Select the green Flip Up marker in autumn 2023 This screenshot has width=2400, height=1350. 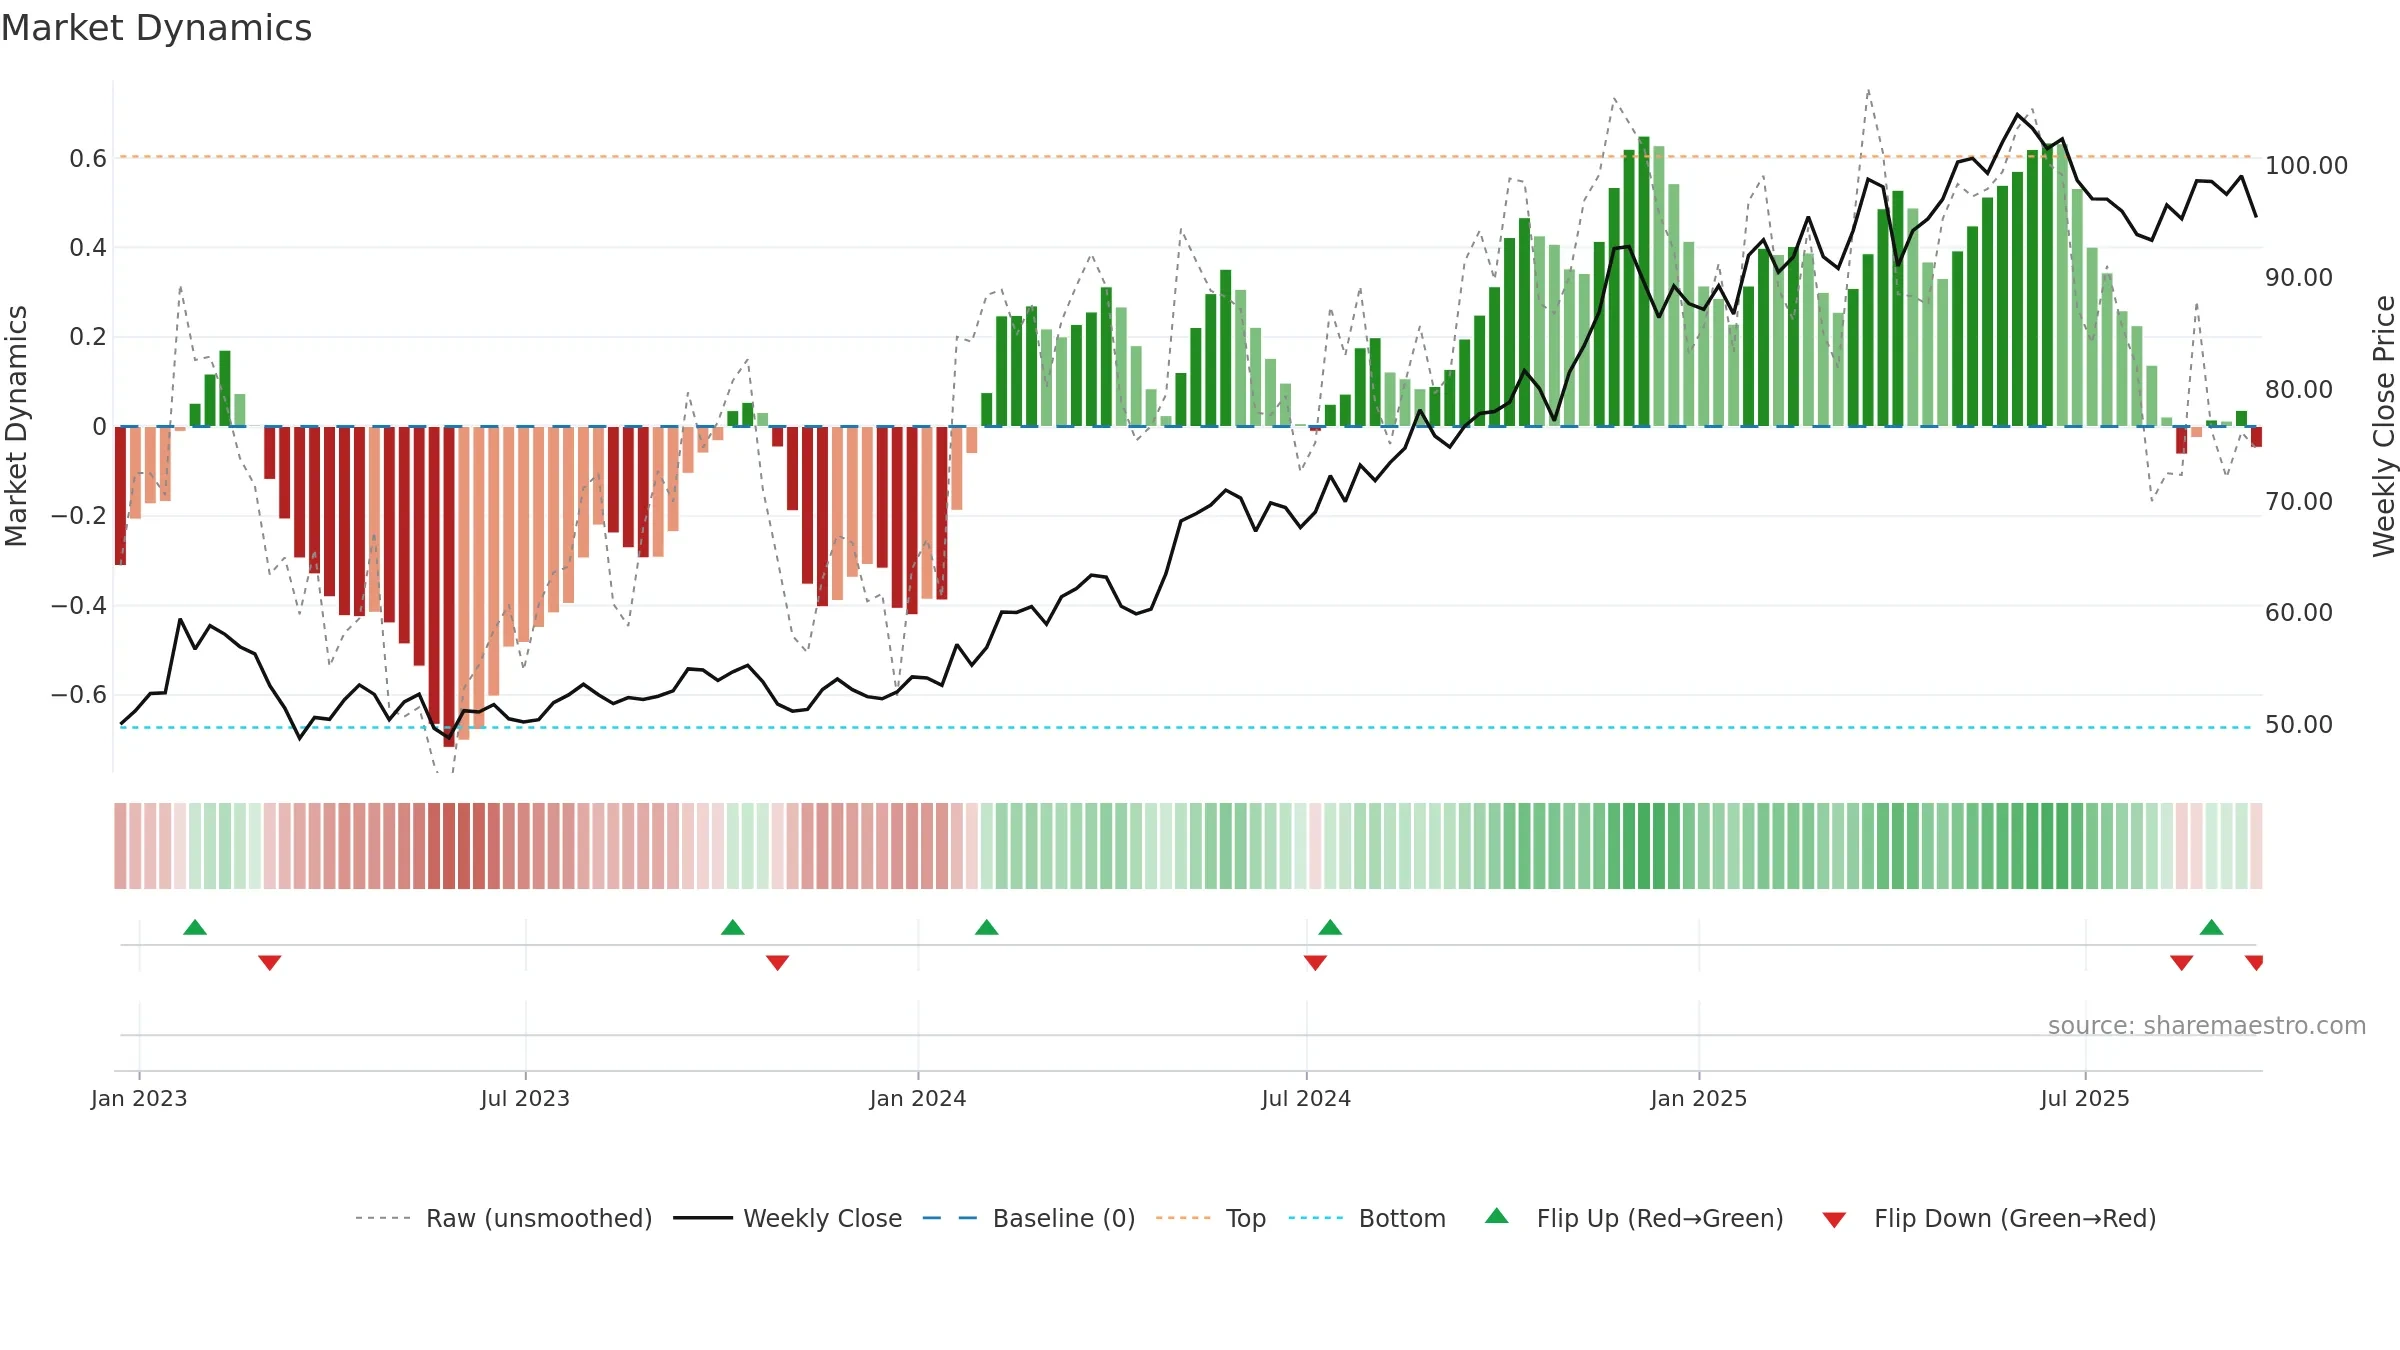point(733,928)
